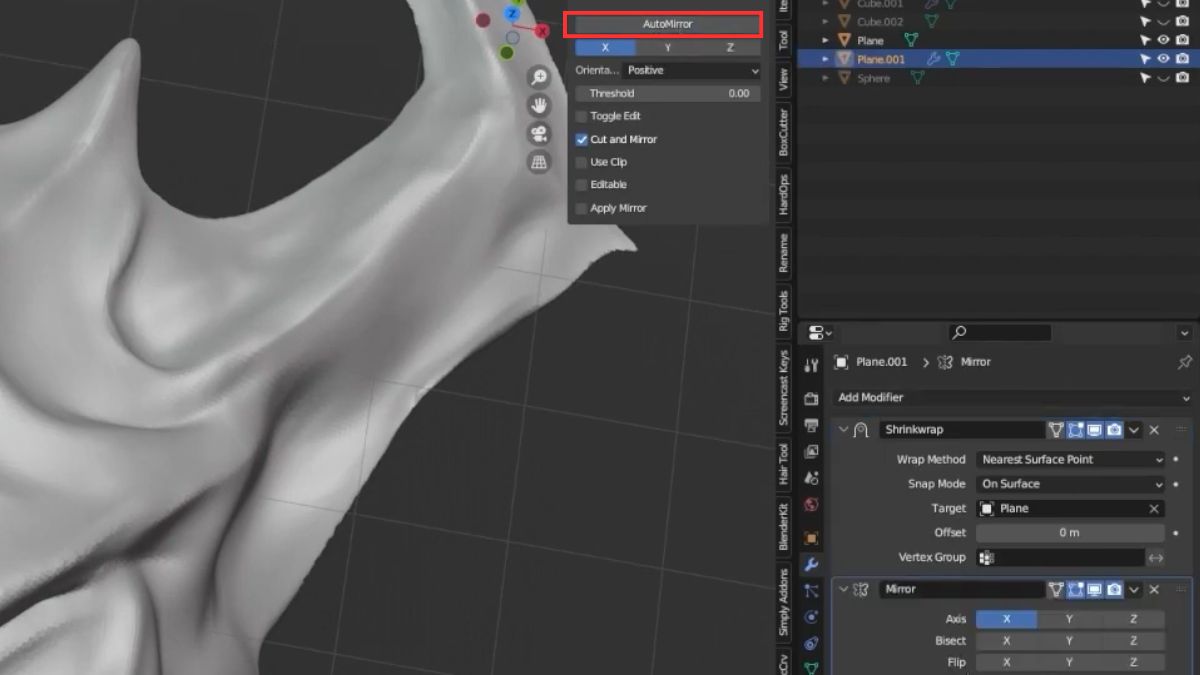This screenshot has width=1200, height=675.
Task: Click the viewport zoom magnifier icon
Action: pos(539,78)
